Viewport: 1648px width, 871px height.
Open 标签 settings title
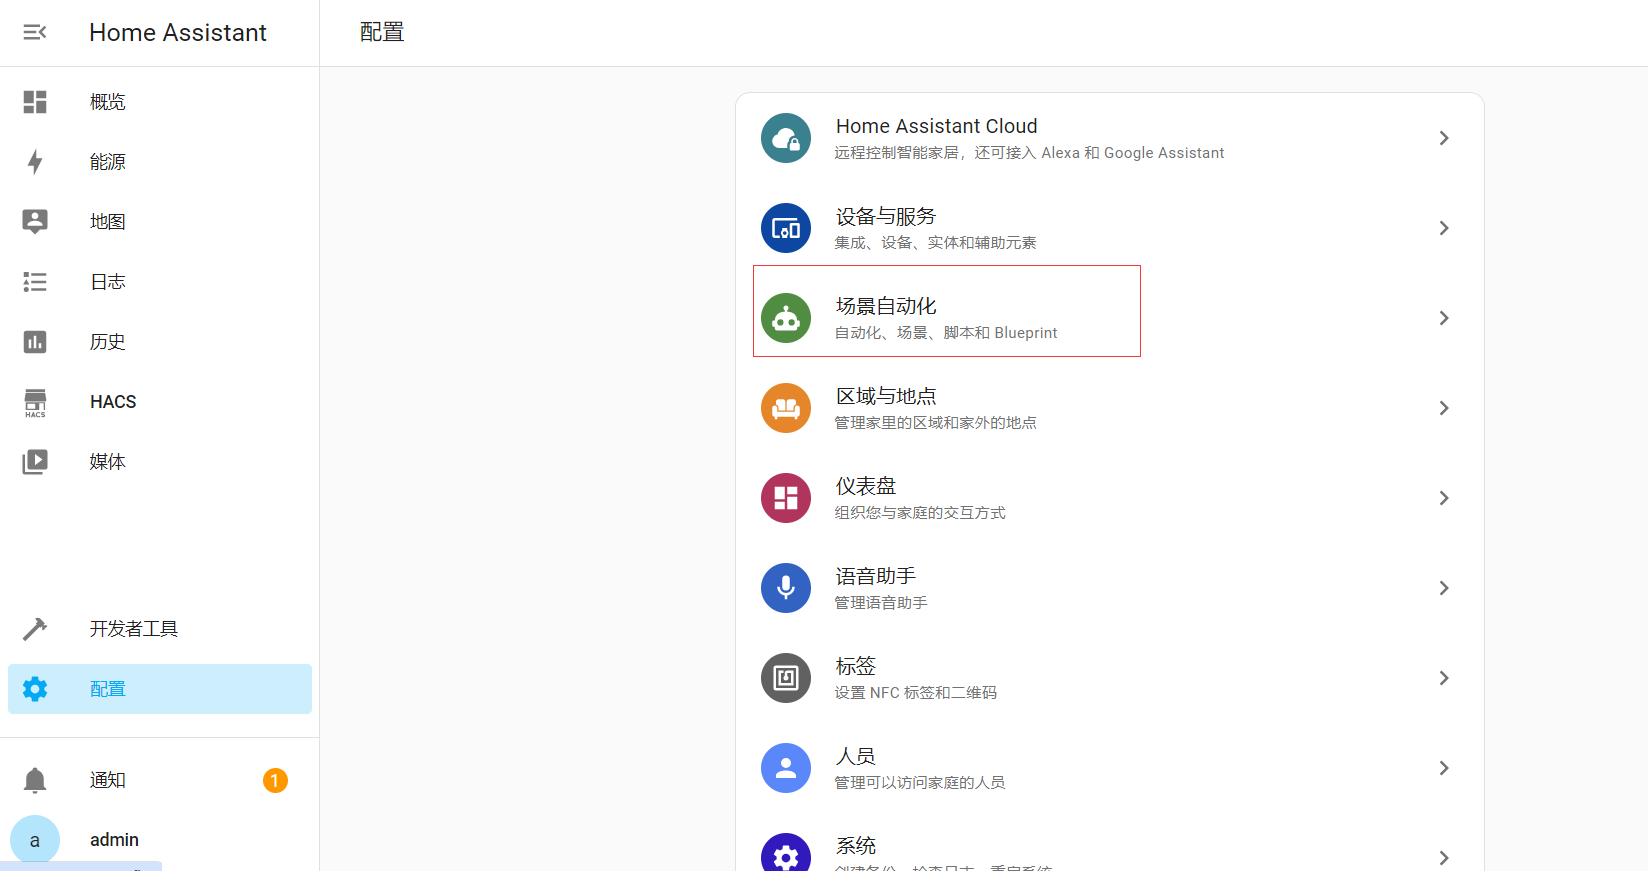[856, 666]
